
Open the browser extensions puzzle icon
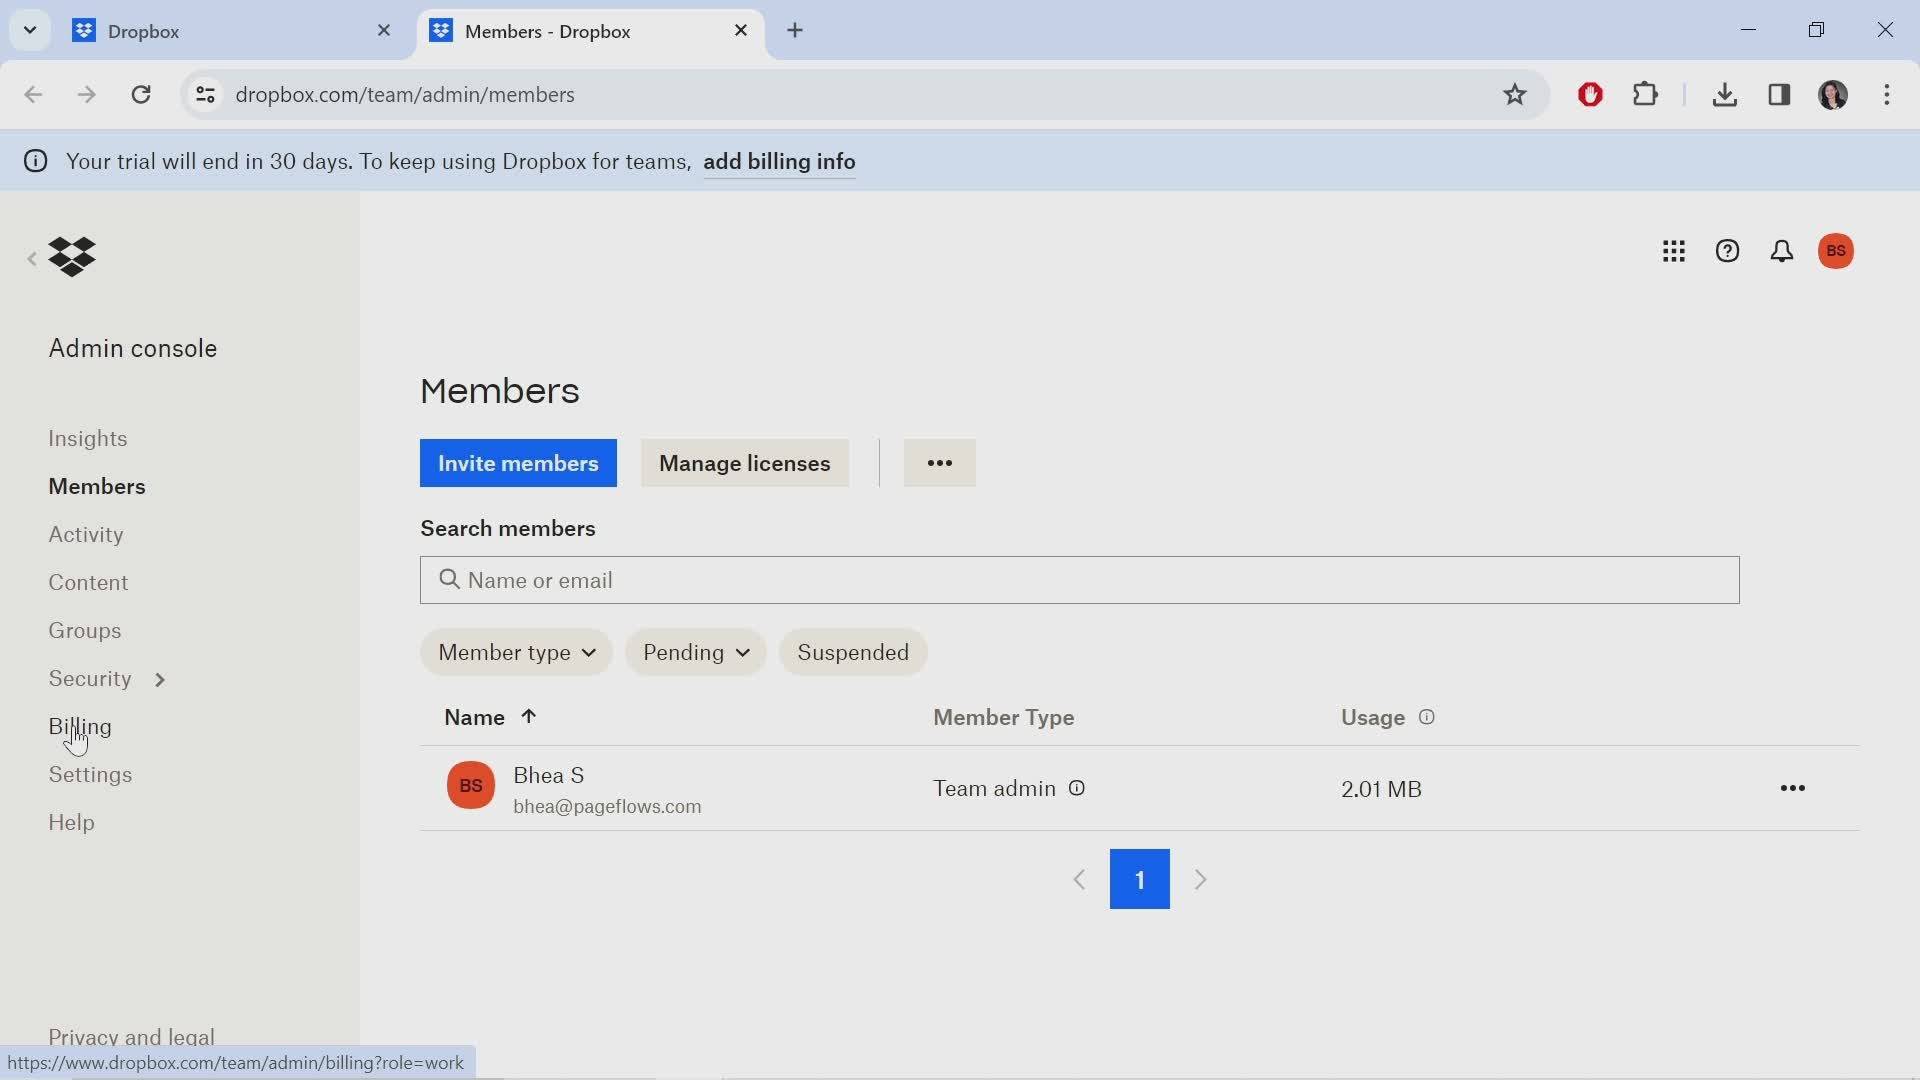click(1645, 95)
